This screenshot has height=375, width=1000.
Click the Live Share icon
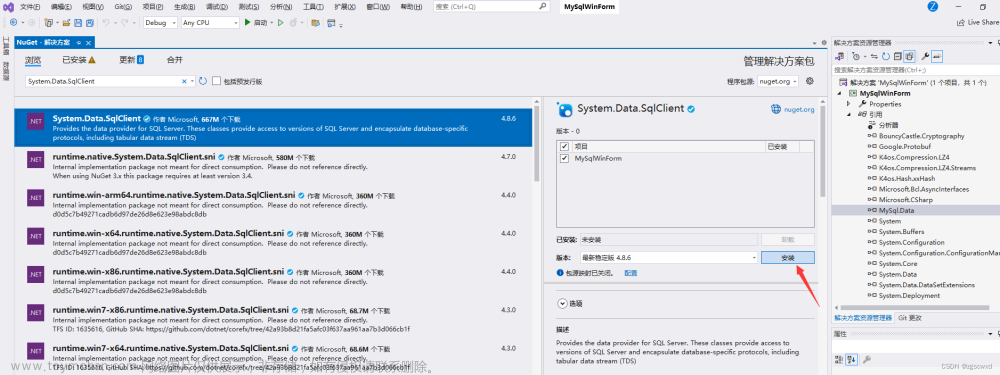click(961, 22)
